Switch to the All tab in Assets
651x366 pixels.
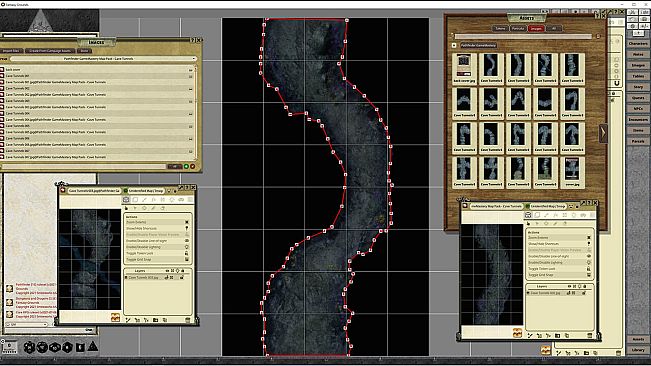click(x=554, y=28)
